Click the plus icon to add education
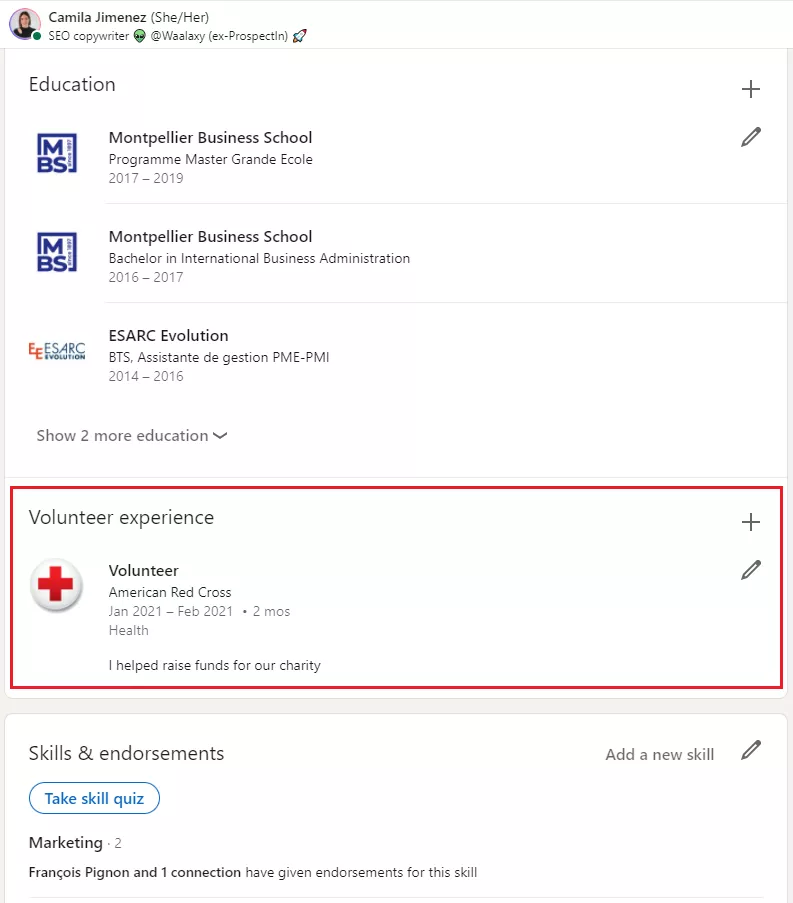 [751, 90]
